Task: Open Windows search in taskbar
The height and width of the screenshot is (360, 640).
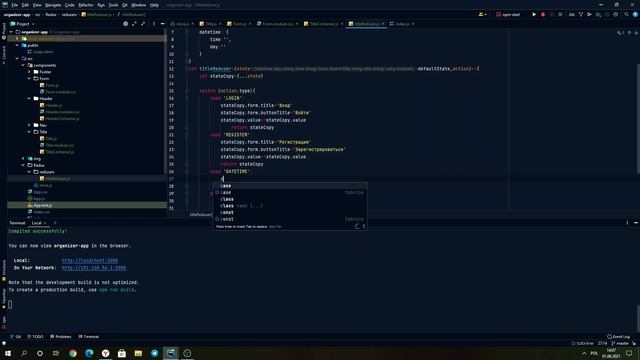Action: pyautogui.click(x=24, y=353)
